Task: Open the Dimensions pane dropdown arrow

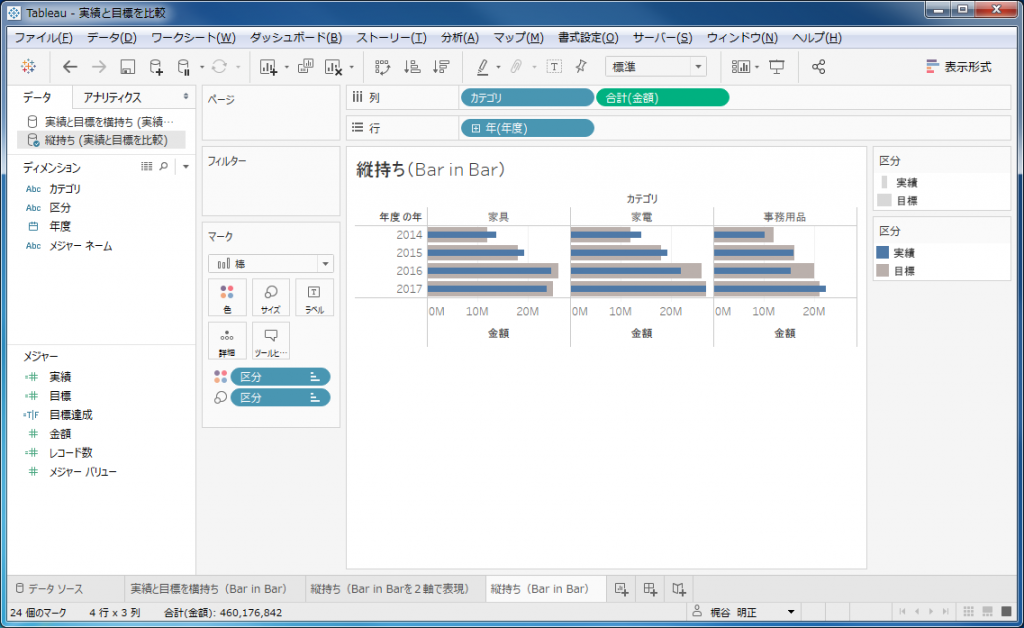Action: tap(185, 167)
